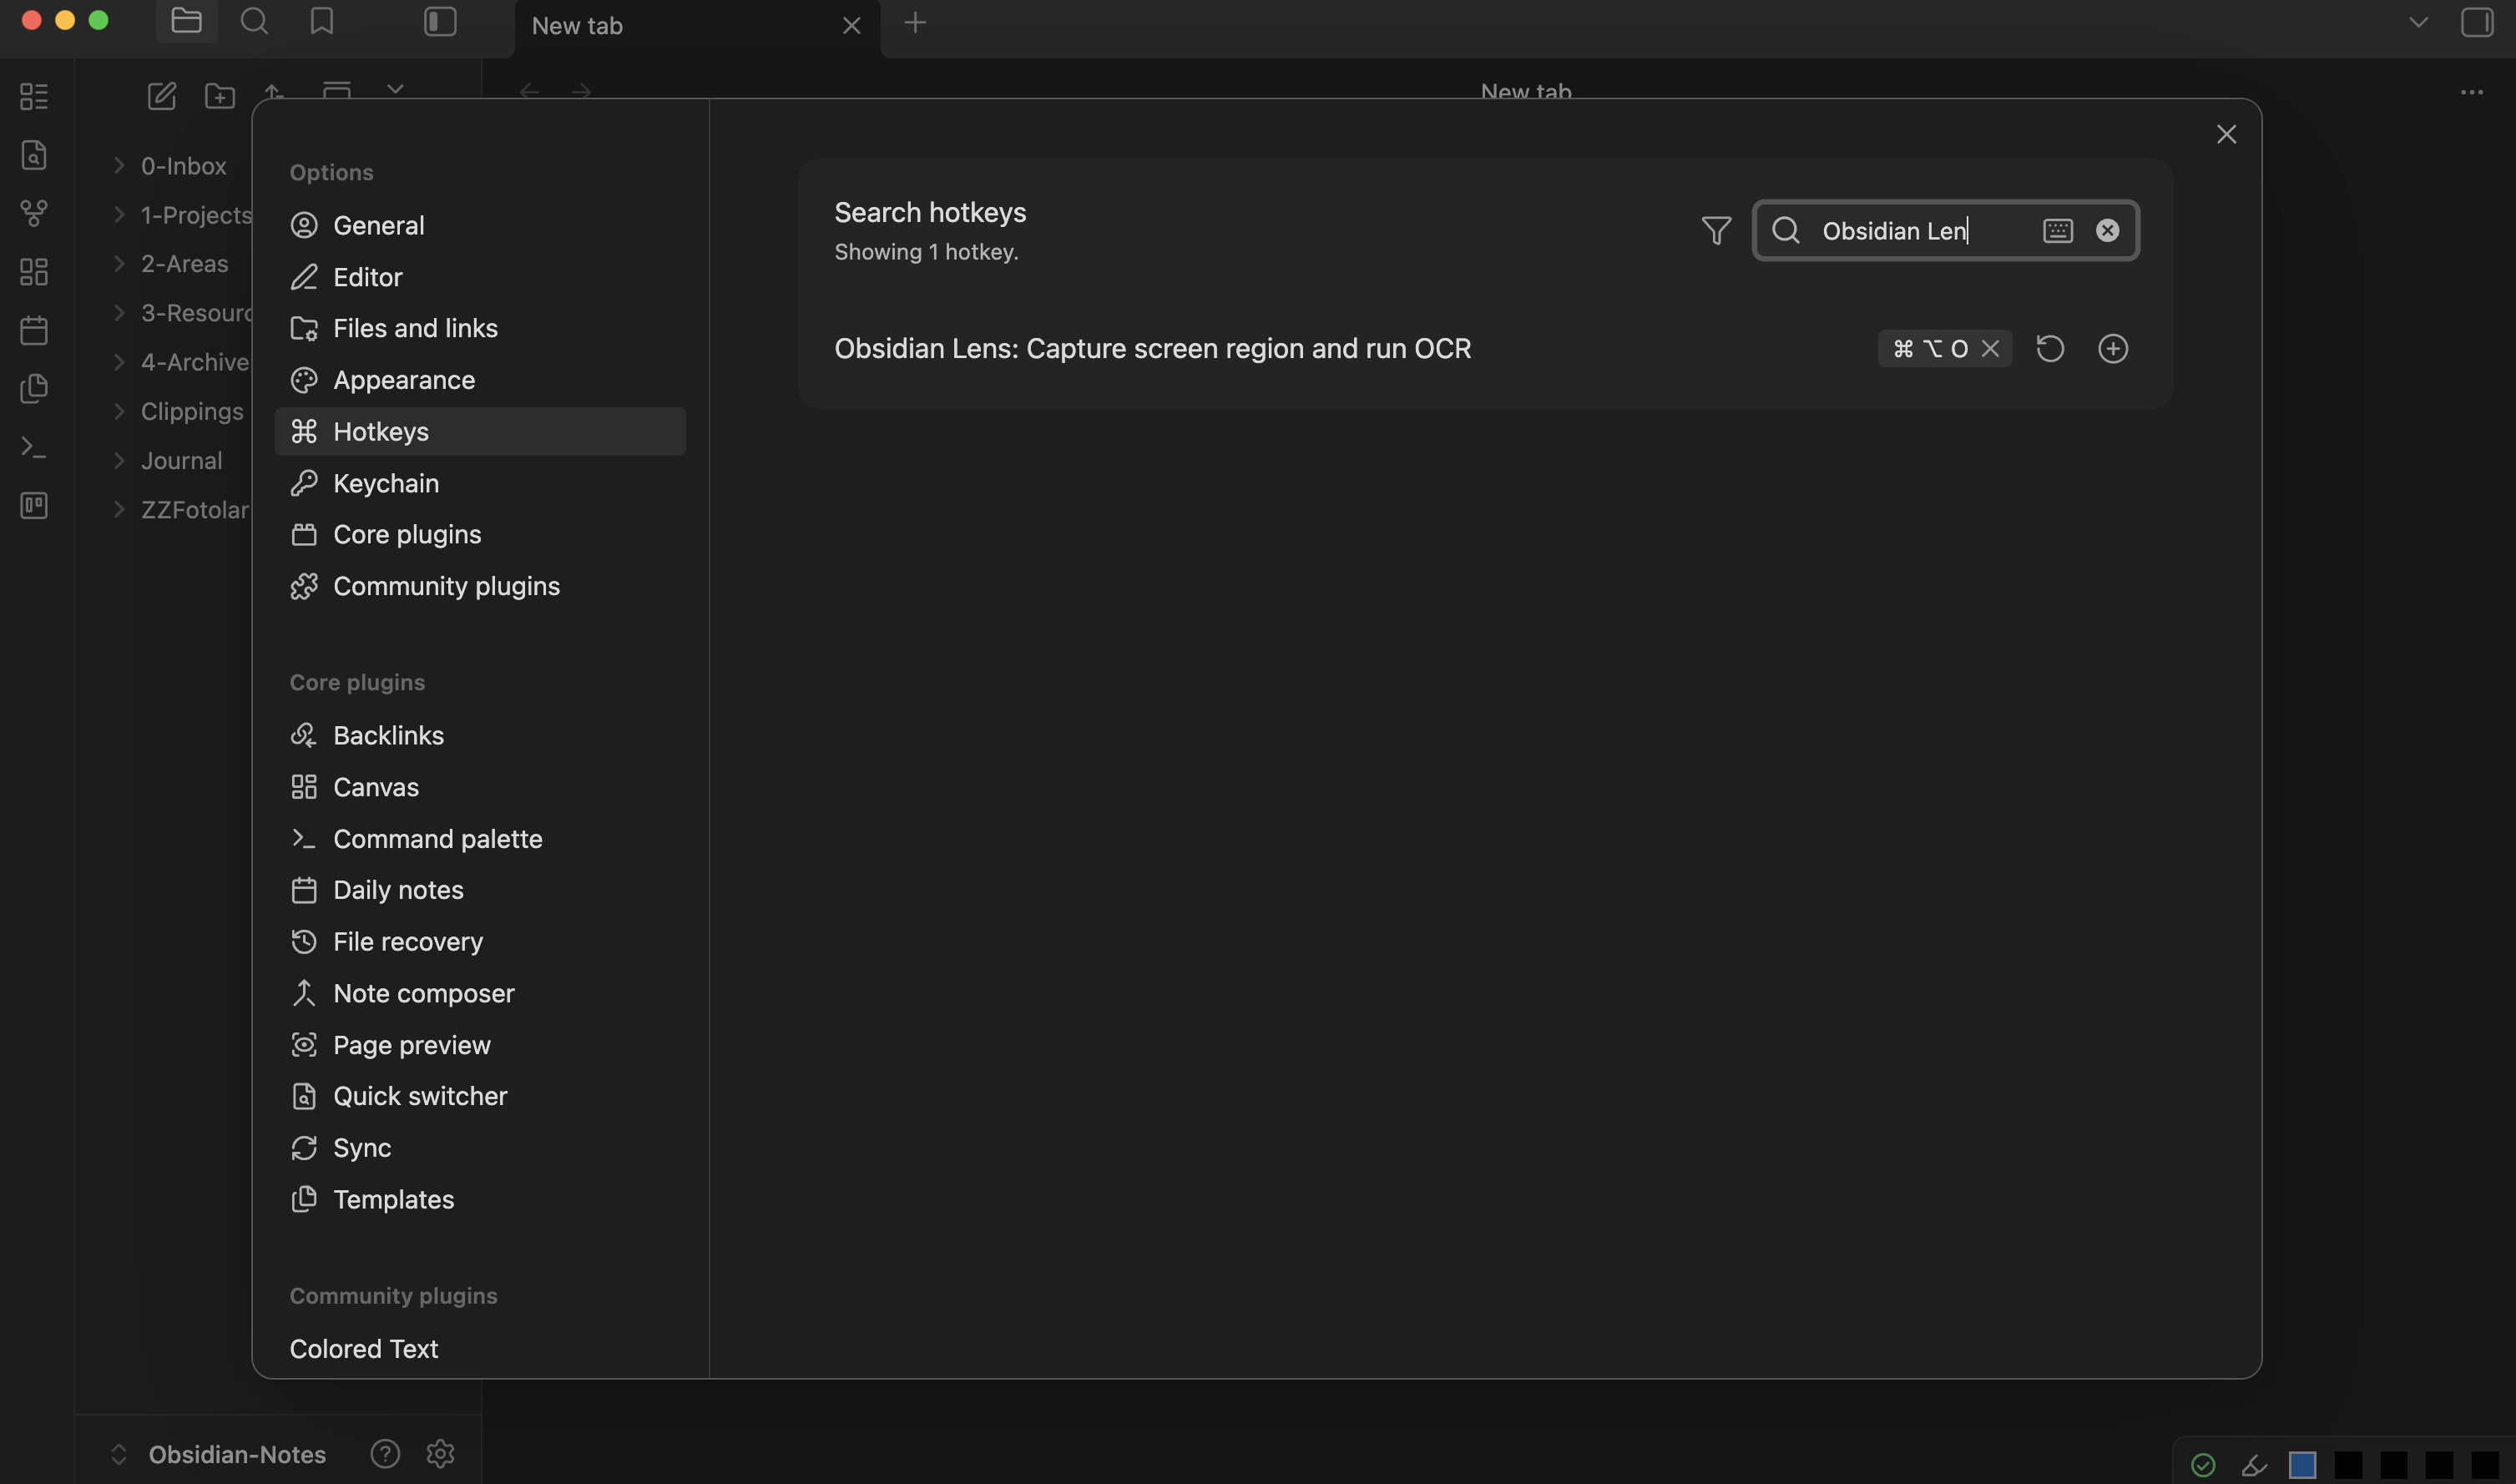This screenshot has width=2516, height=1484.
Task: Open settings with the gear icon
Action: (441, 1453)
